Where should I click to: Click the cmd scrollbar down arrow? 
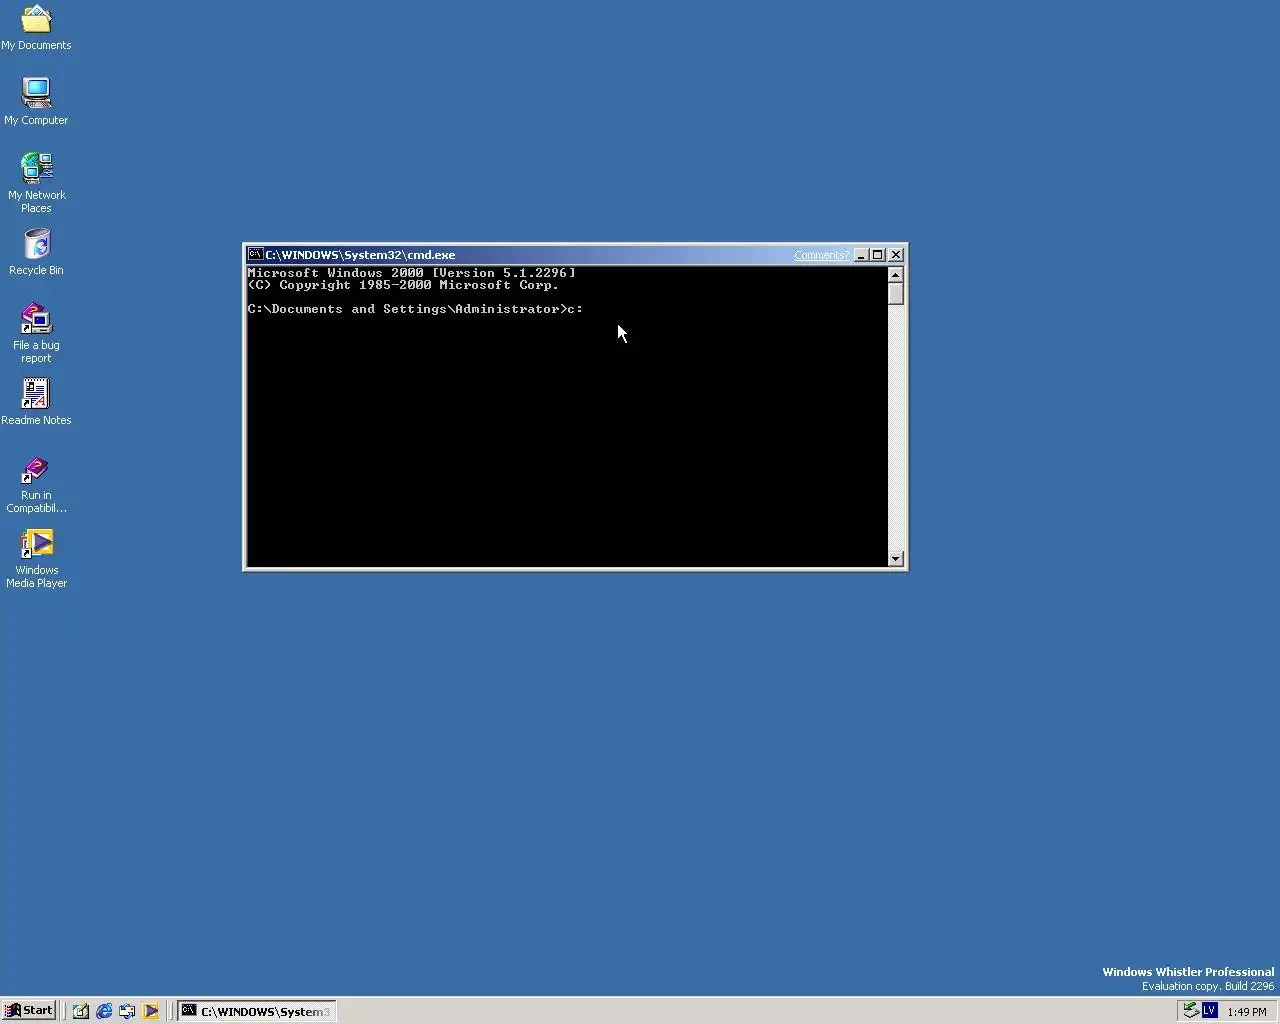coord(896,559)
